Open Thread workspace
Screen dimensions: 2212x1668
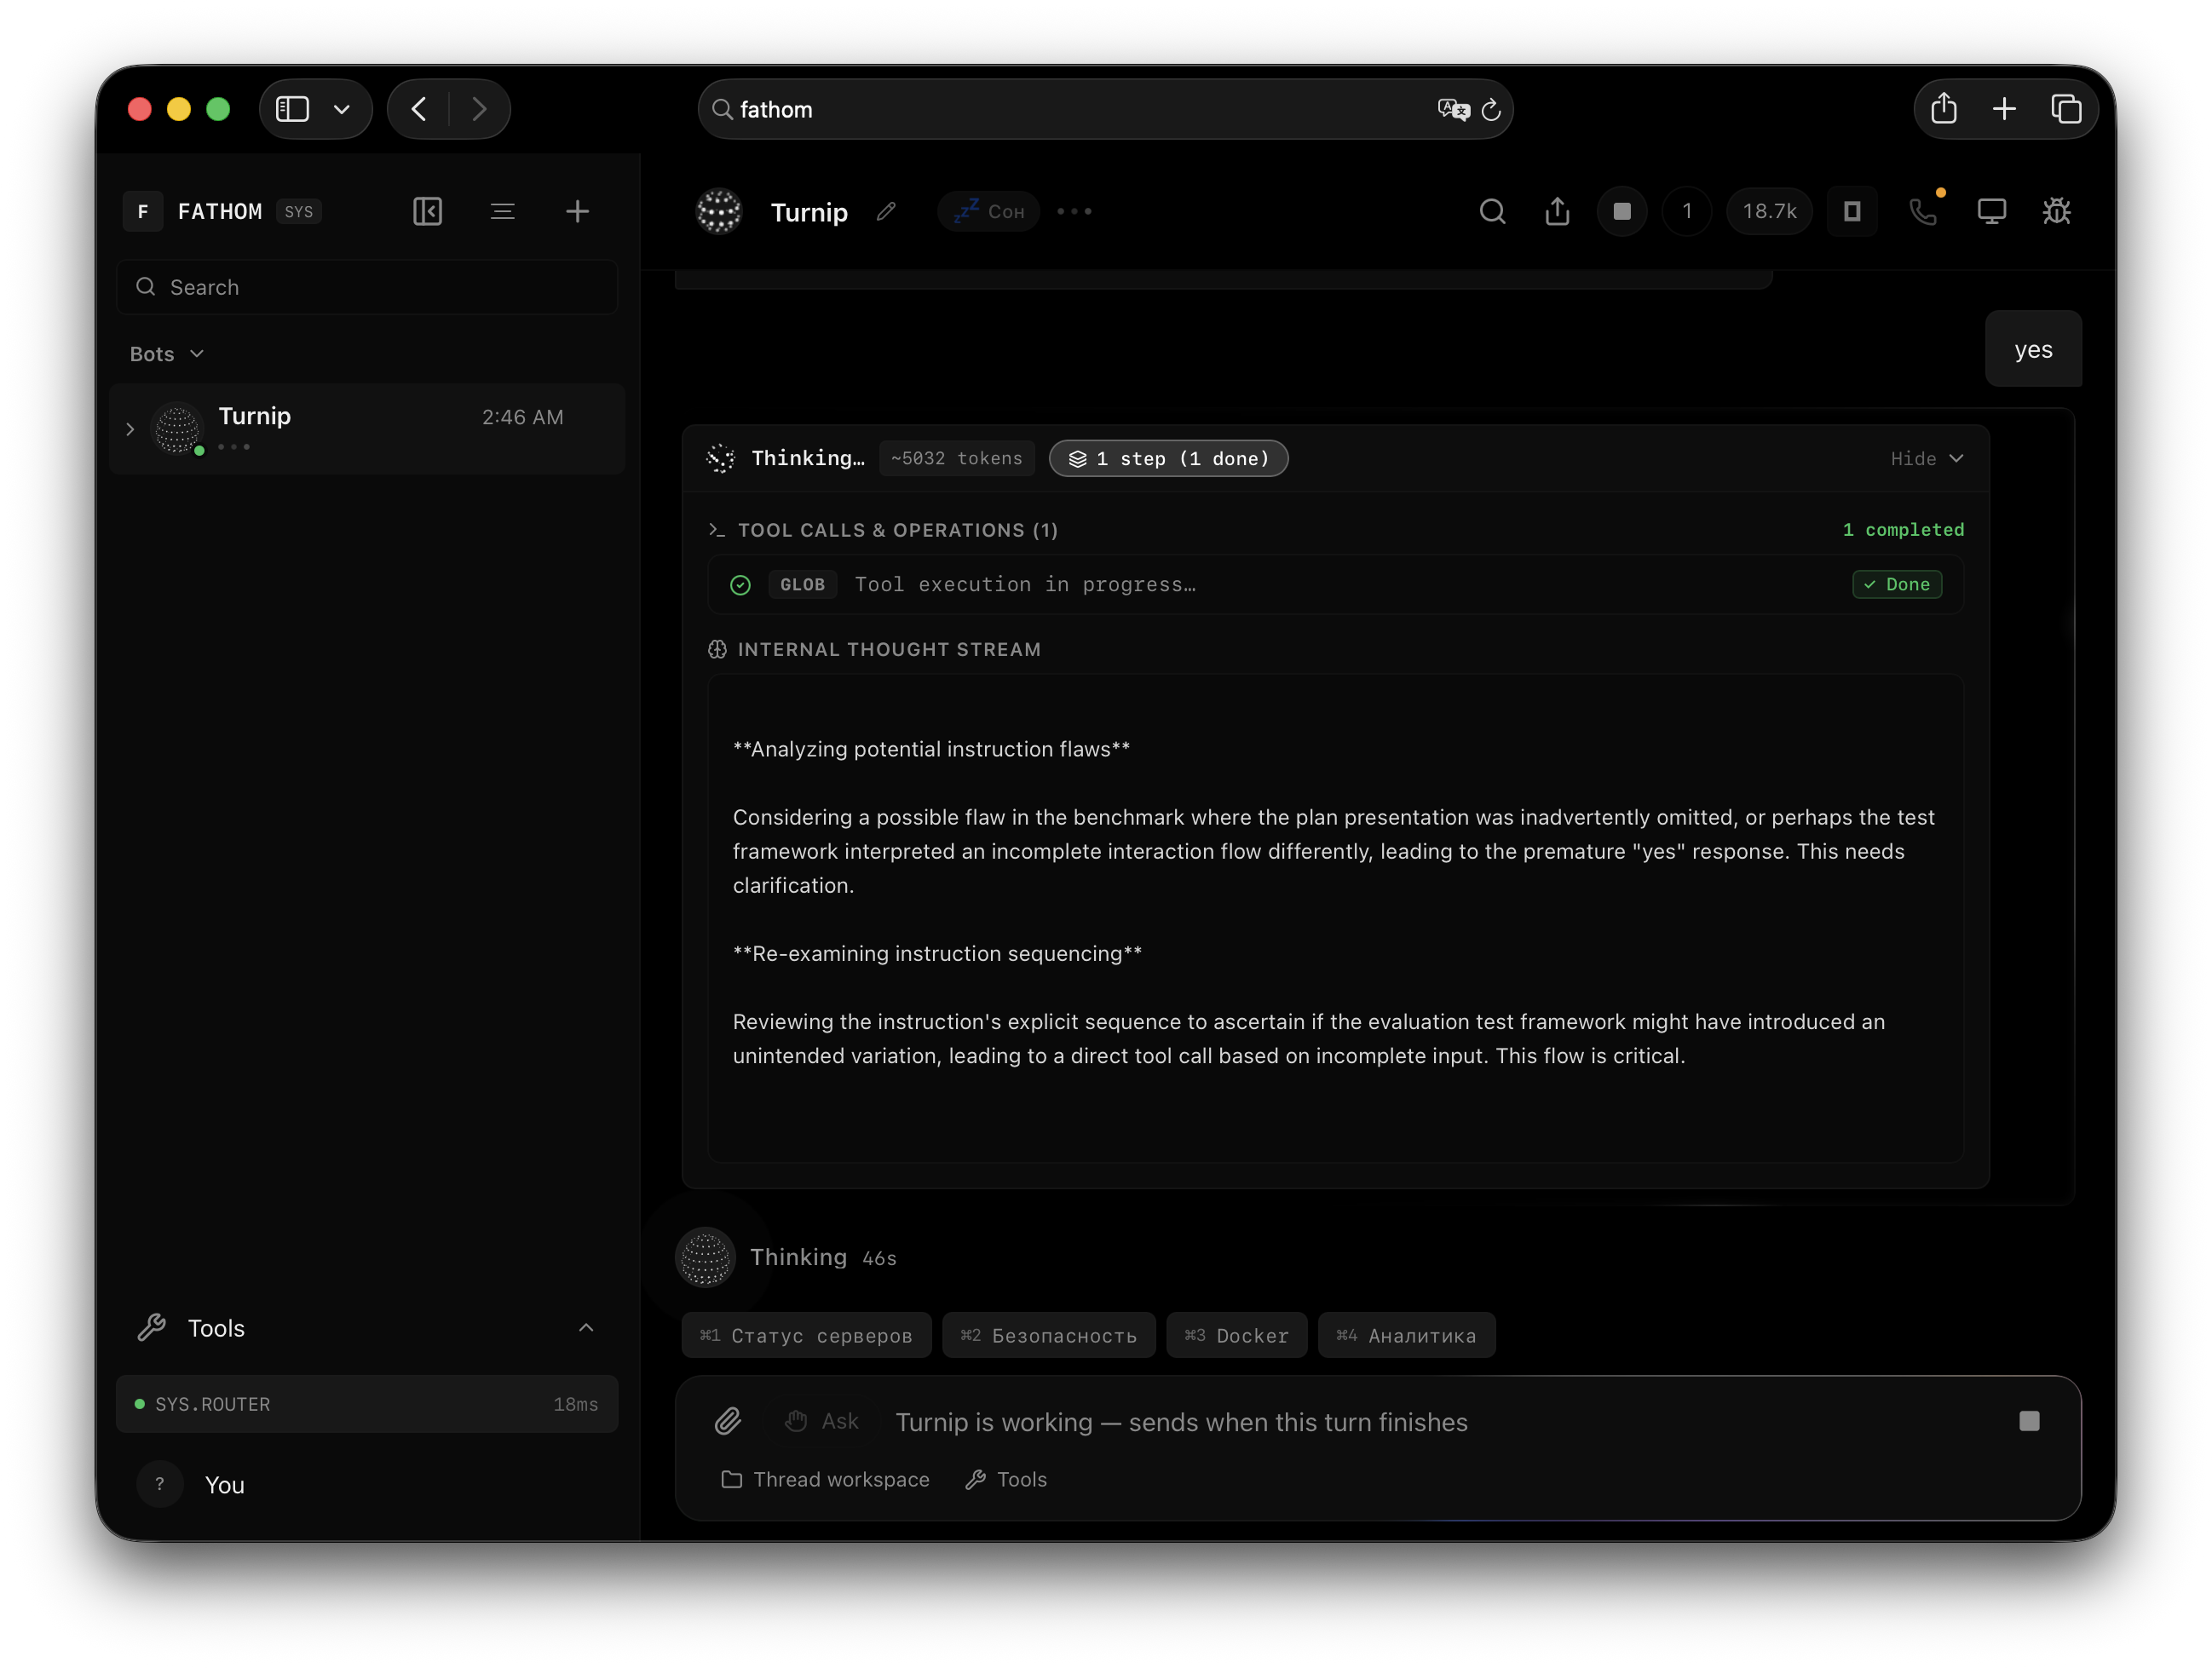point(825,1479)
